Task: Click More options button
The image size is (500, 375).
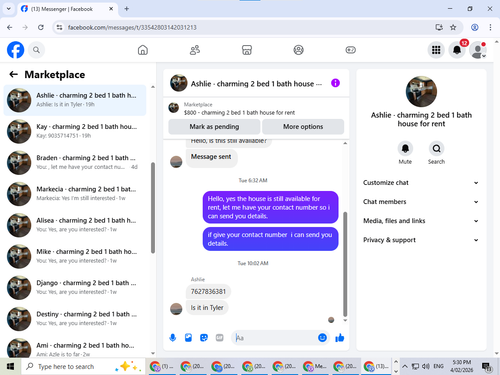Action: pos(303,127)
